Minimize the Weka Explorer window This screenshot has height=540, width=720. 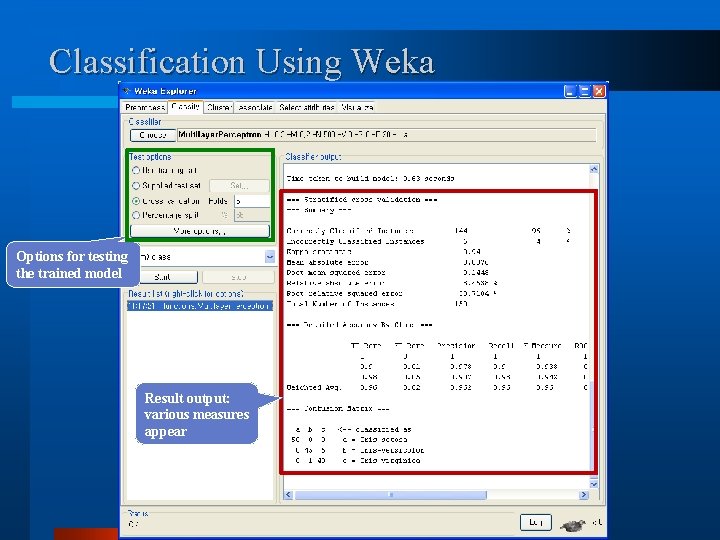pos(570,91)
